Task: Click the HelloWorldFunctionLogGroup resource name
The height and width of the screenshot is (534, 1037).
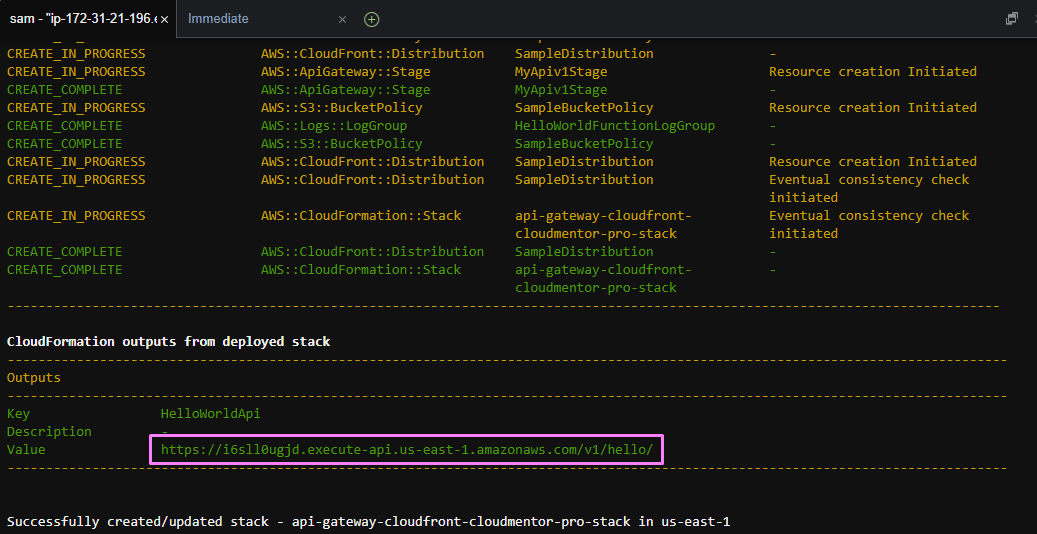Action: 615,126
